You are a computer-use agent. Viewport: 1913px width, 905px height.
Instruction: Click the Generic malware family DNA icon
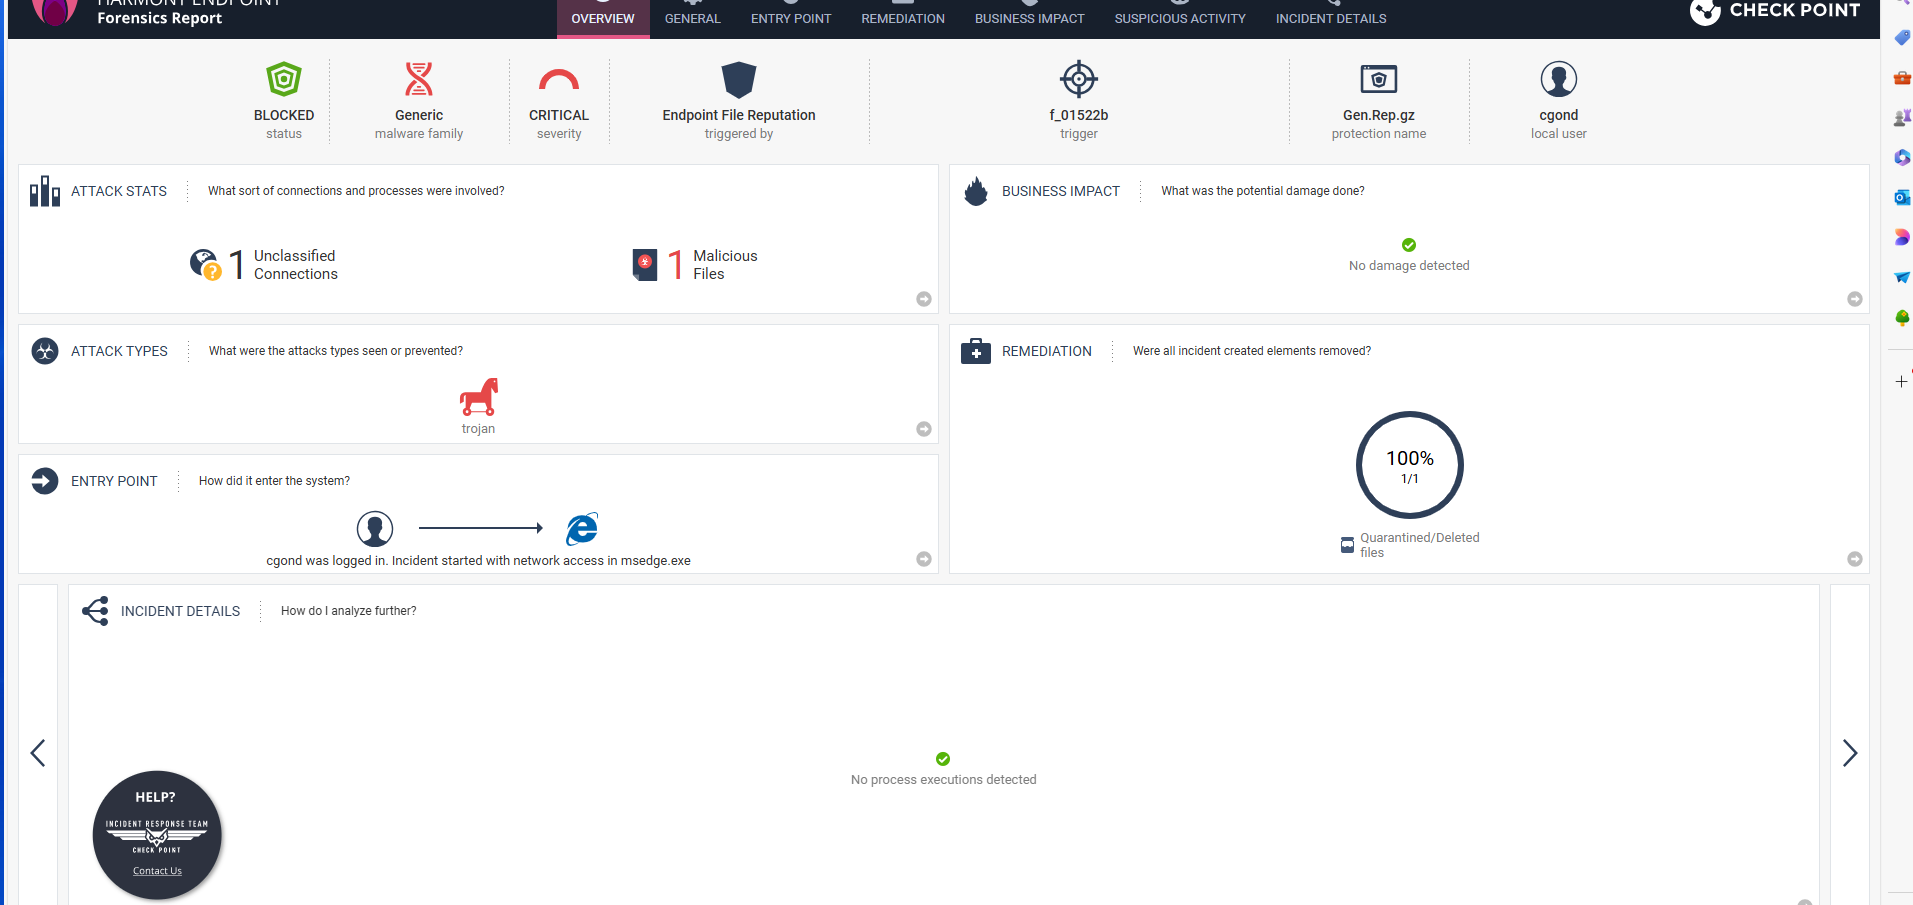pos(419,79)
